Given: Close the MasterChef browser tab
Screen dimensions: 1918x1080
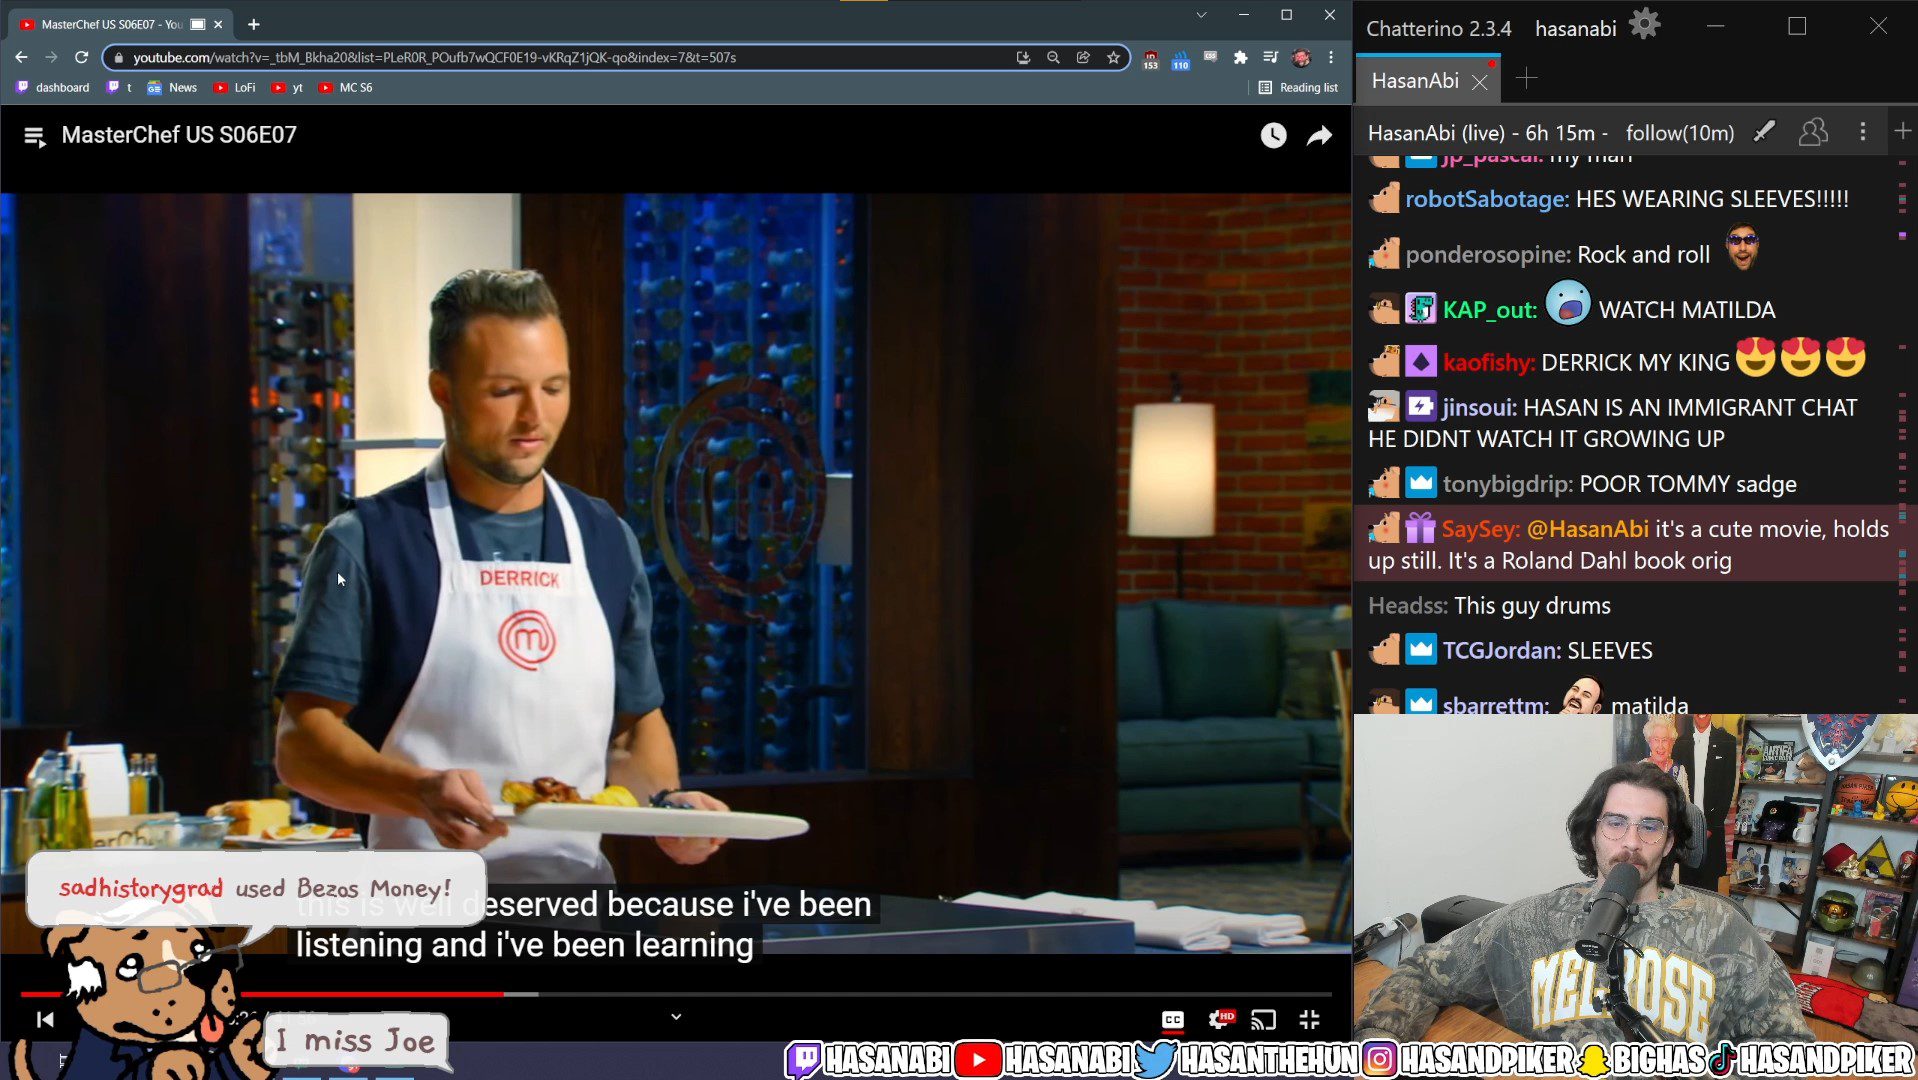Looking at the screenshot, I should click(x=218, y=24).
